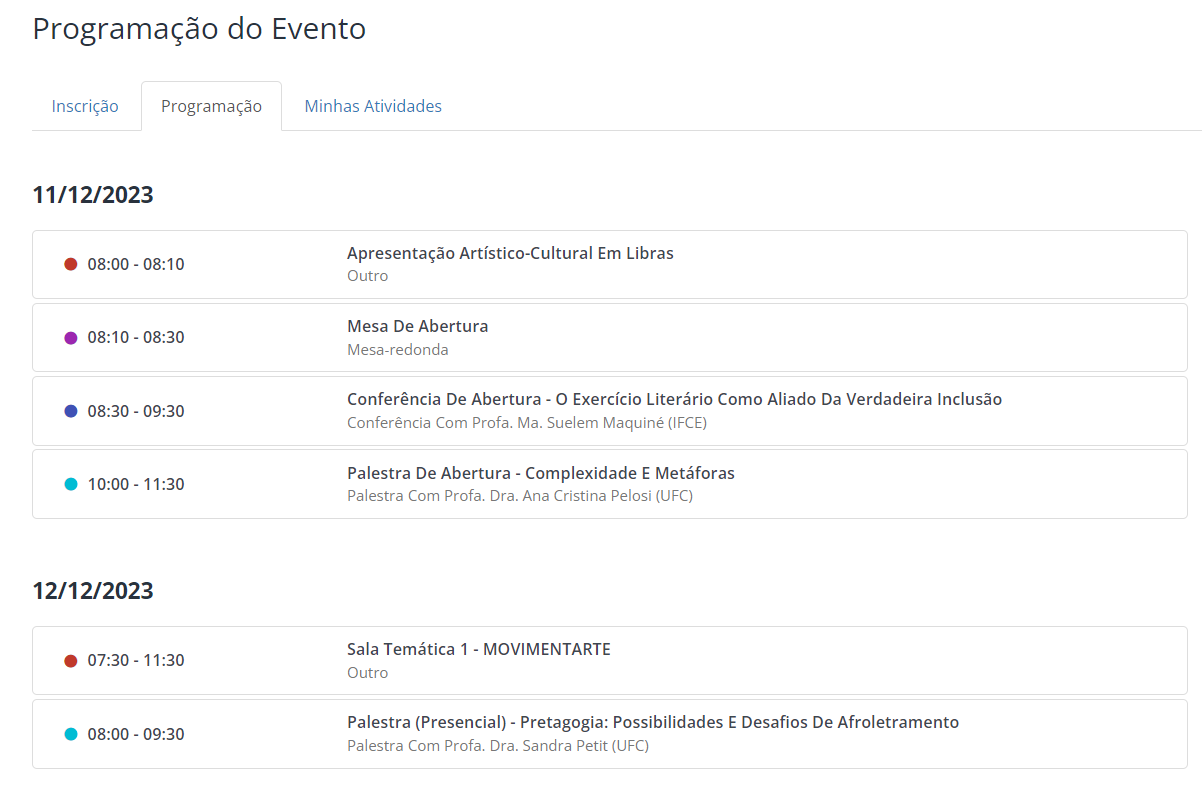
Task: Open Palestra (Presencial) Pretagogia activity title
Action: coord(652,722)
